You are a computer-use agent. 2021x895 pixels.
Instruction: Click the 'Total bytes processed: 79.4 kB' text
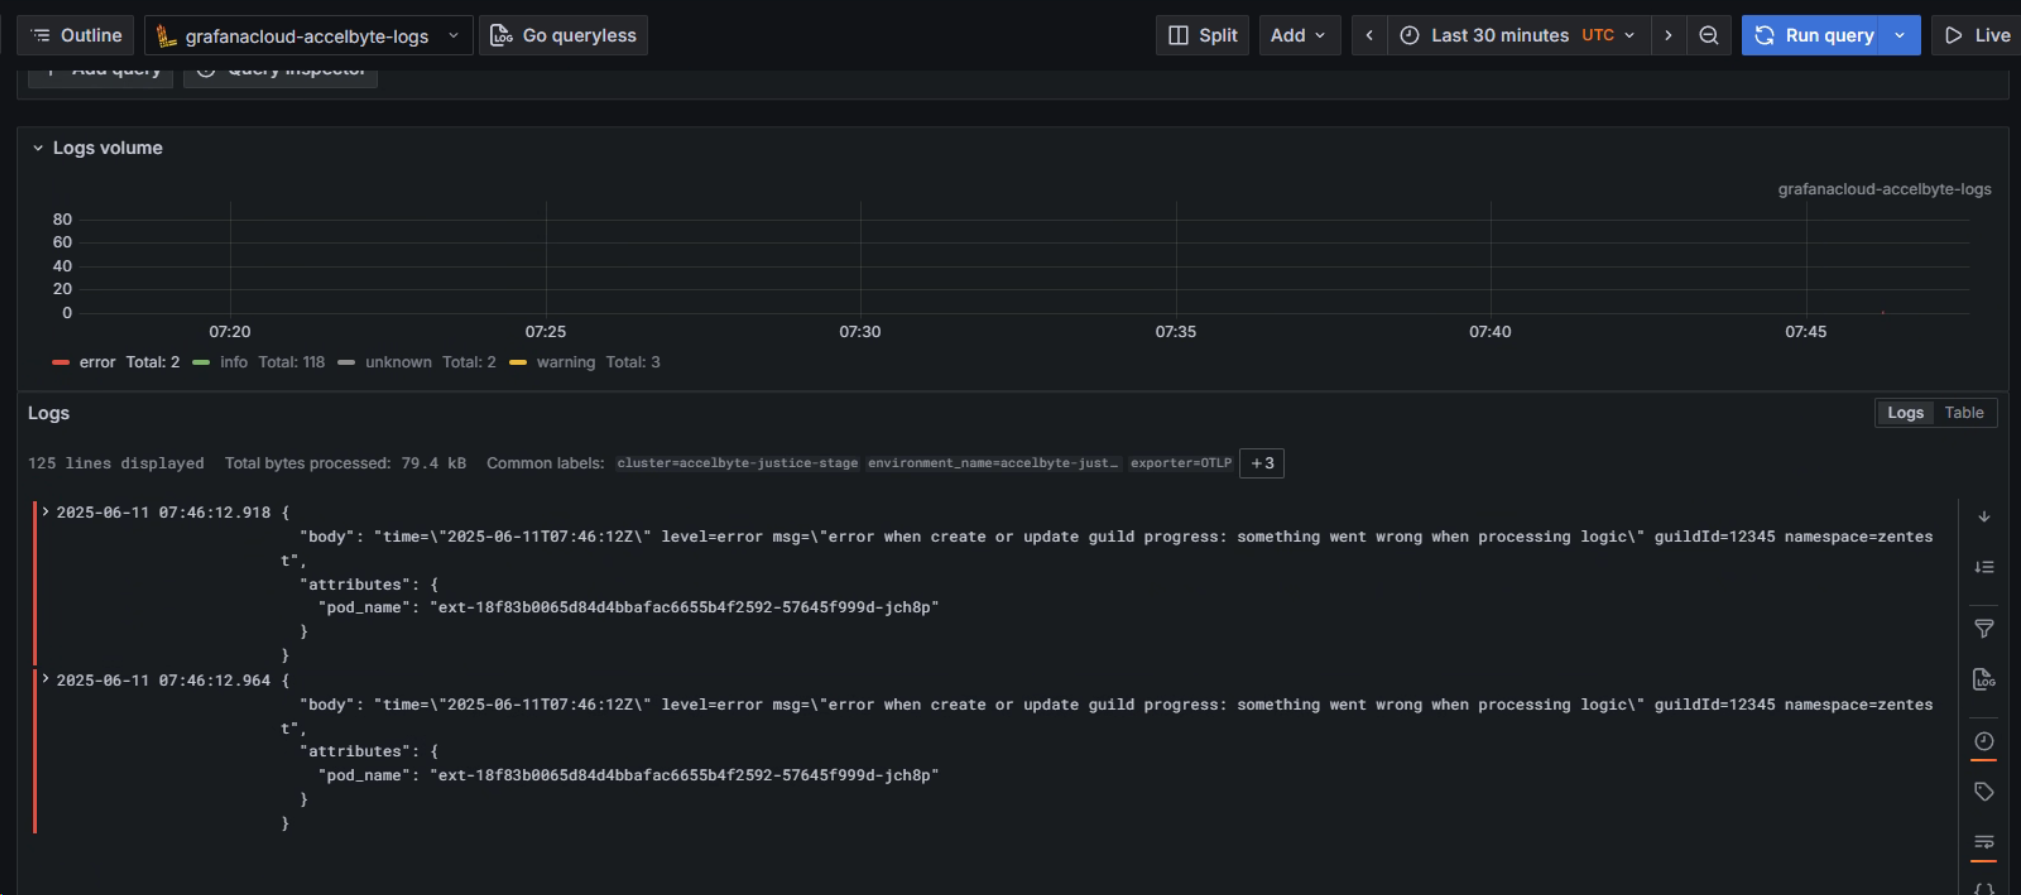pos(345,463)
